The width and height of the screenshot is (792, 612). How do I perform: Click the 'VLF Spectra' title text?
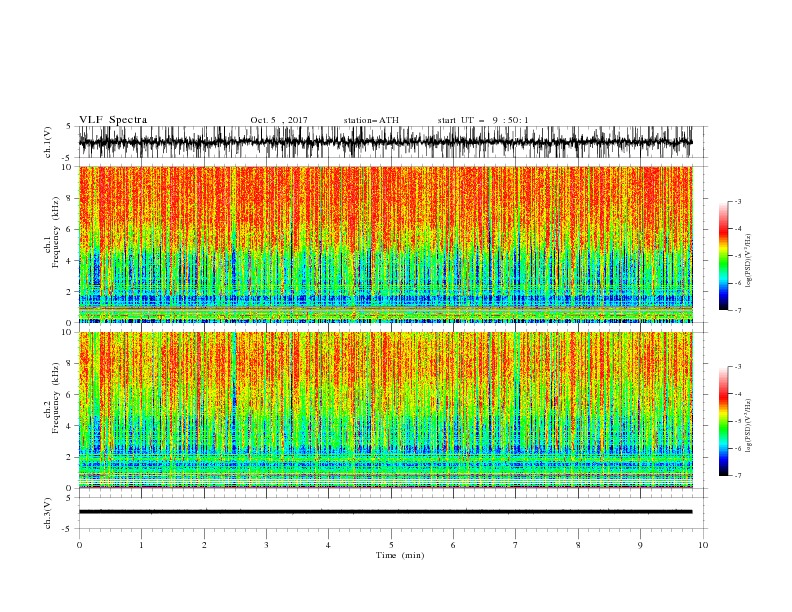click(113, 120)
